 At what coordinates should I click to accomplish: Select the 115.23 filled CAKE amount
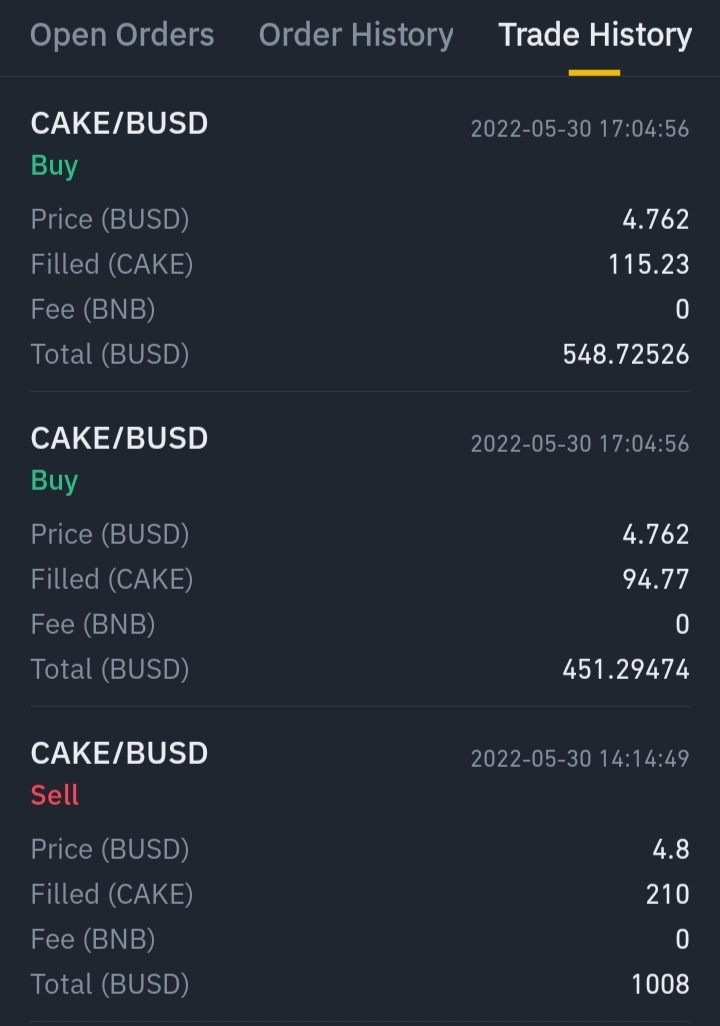coord(649,264)
